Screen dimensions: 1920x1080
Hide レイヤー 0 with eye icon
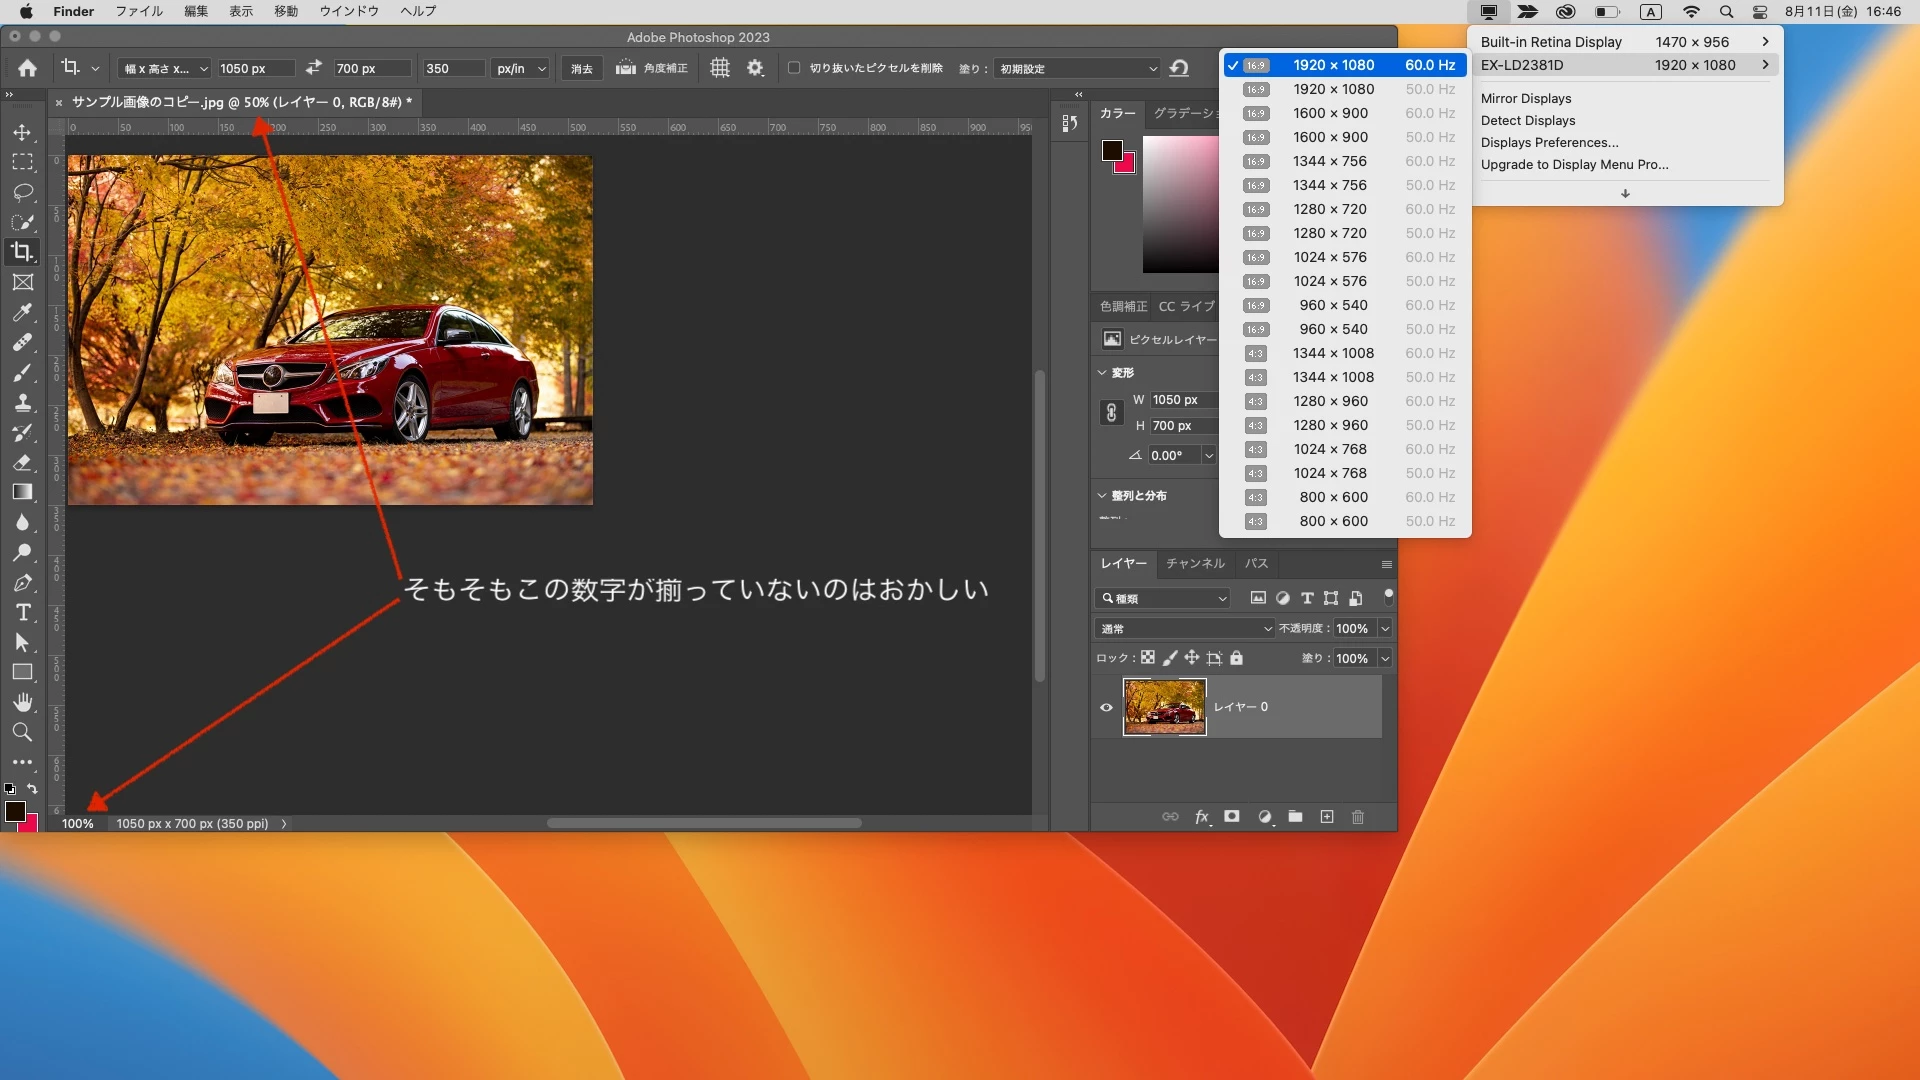1106,707
